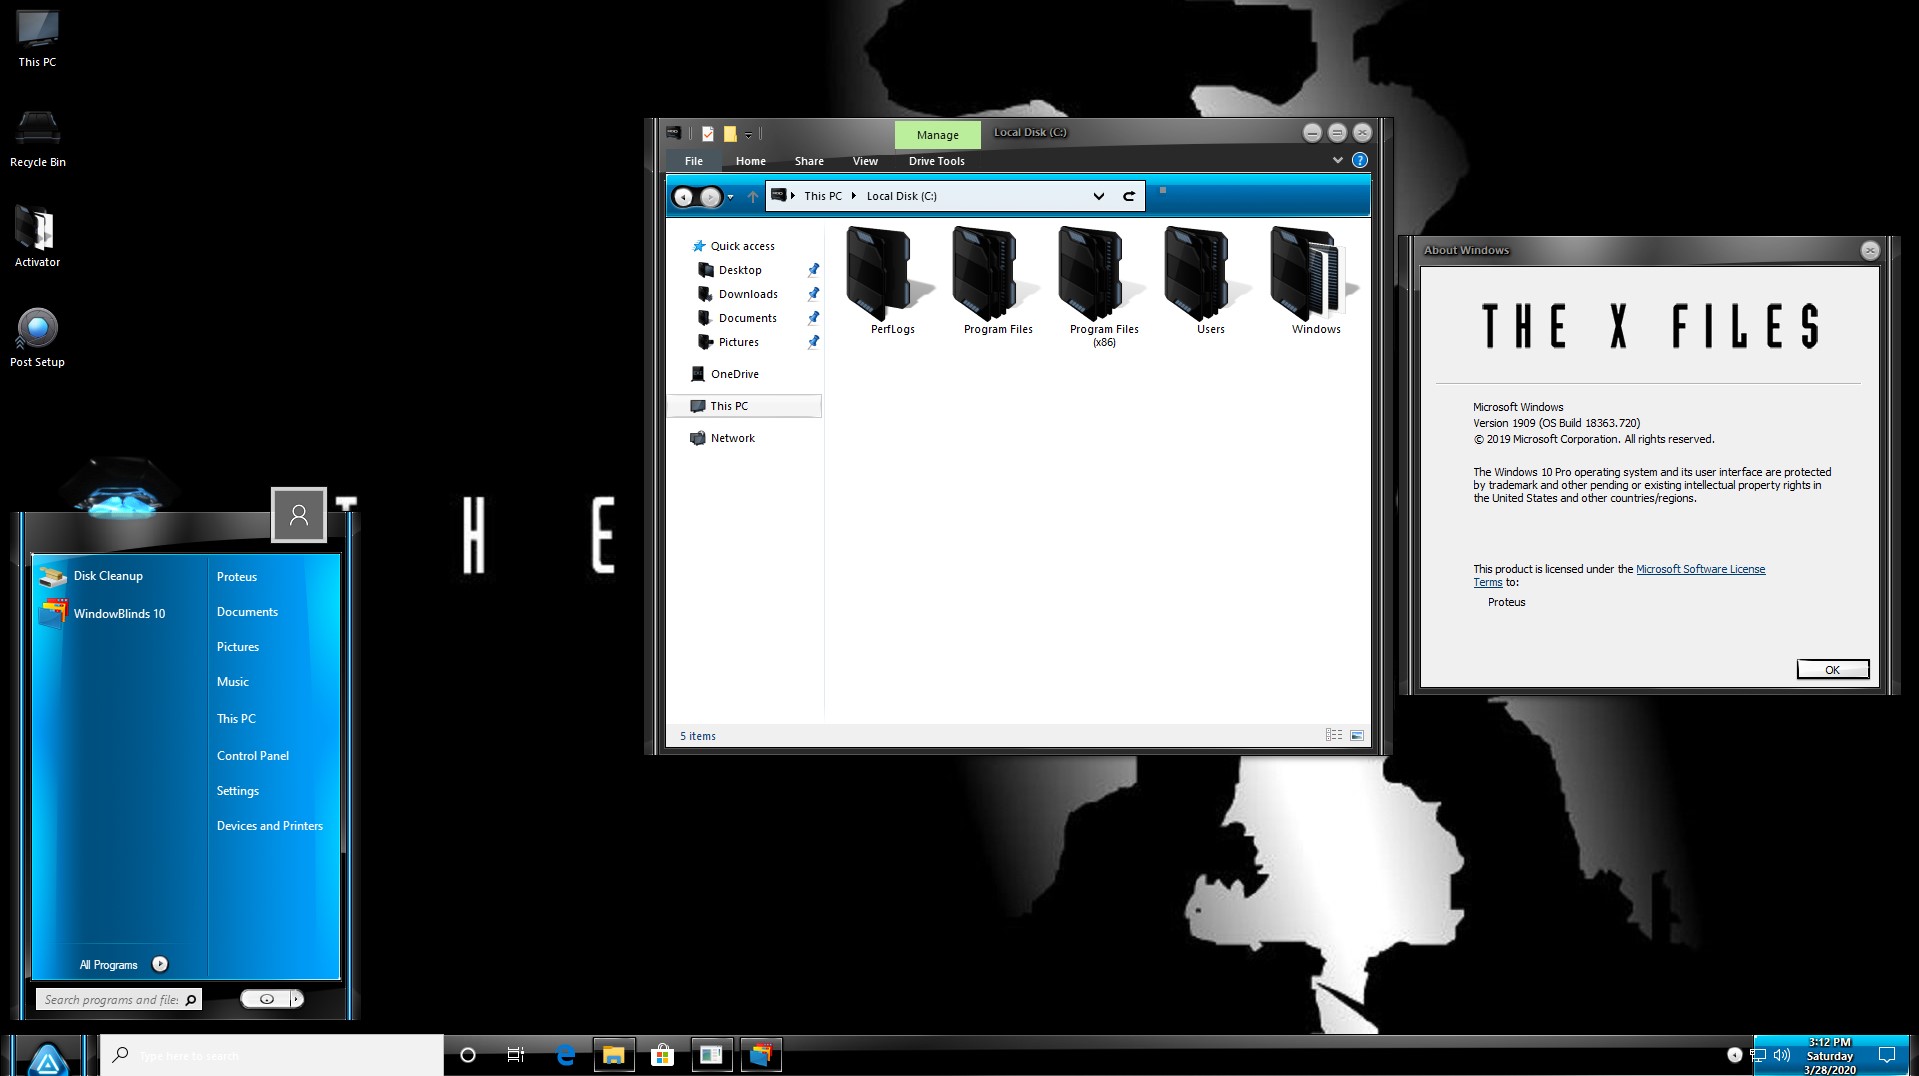Expand root breadcrumb arrow before This PC
The width and height of the screenshot is (1919, 1076).
pos(793,196)
